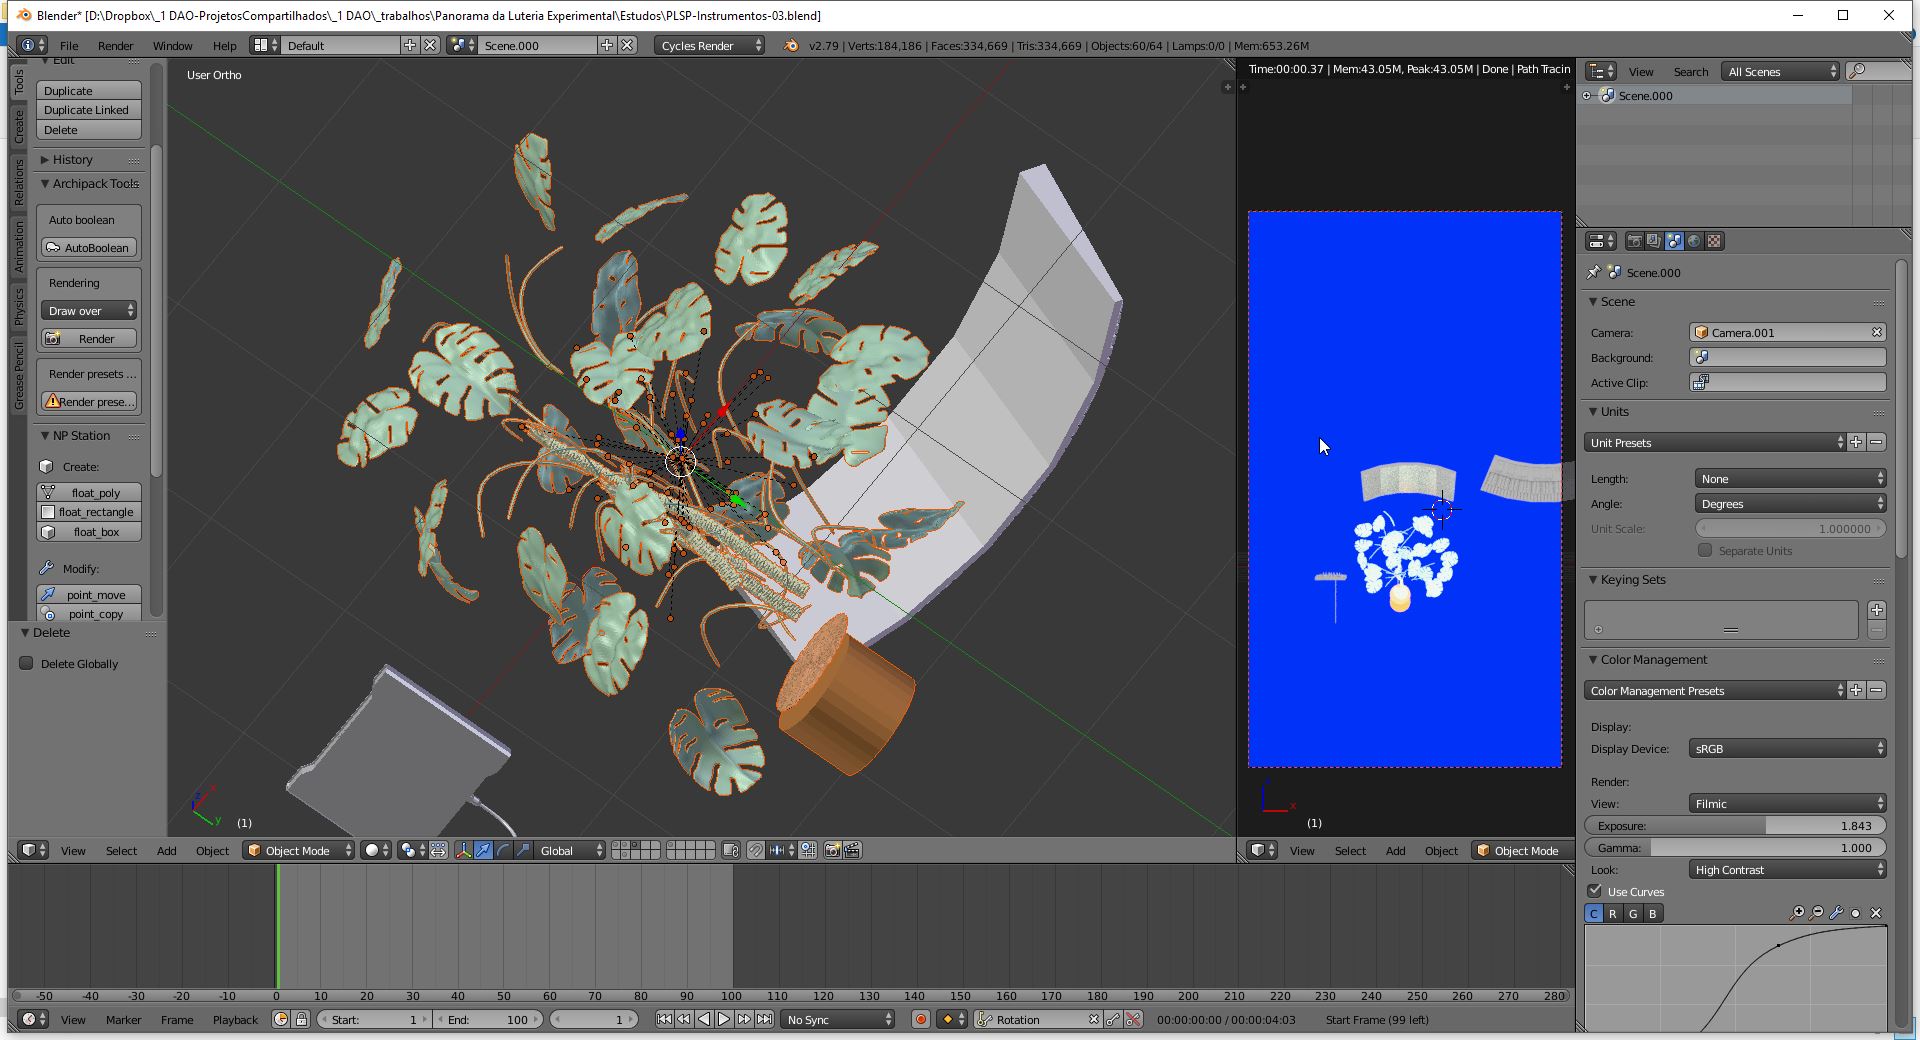The height and width of the screenshot is (1040, 1920).
Task: Click the AutoBoolean button
Action: (88, 247)
